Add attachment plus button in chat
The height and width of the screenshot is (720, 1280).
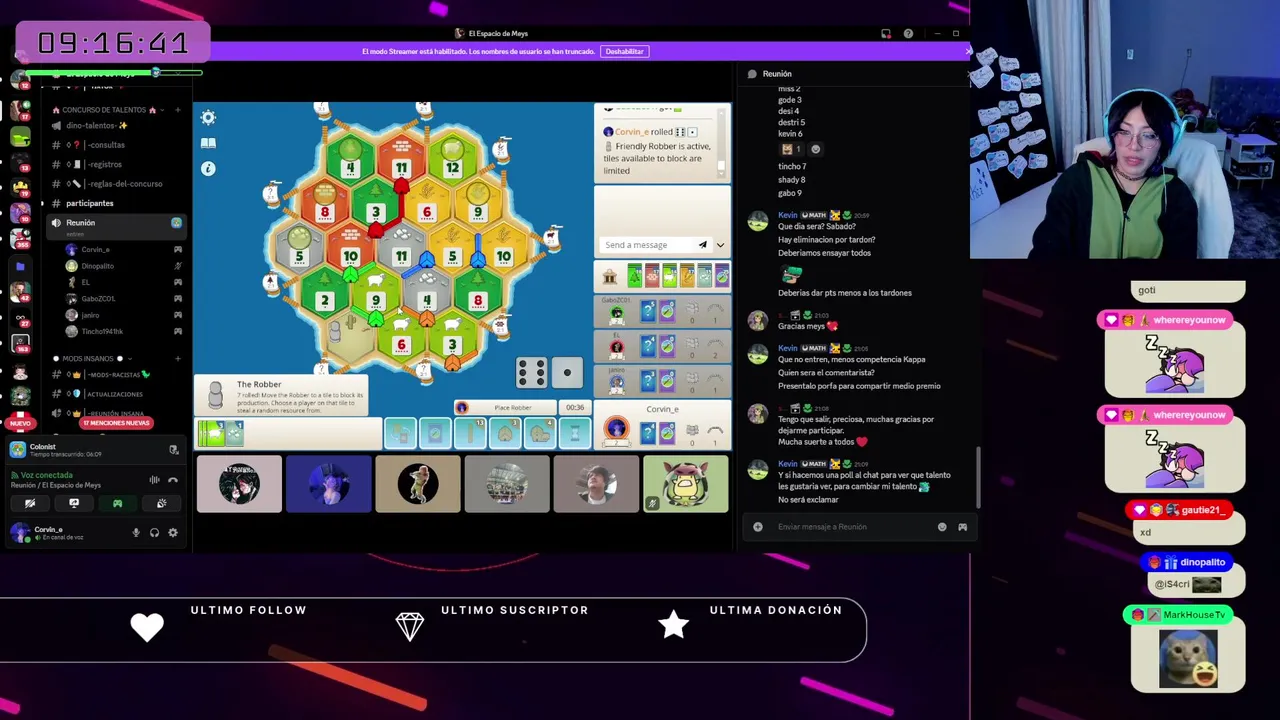click(x=758, y=527)
